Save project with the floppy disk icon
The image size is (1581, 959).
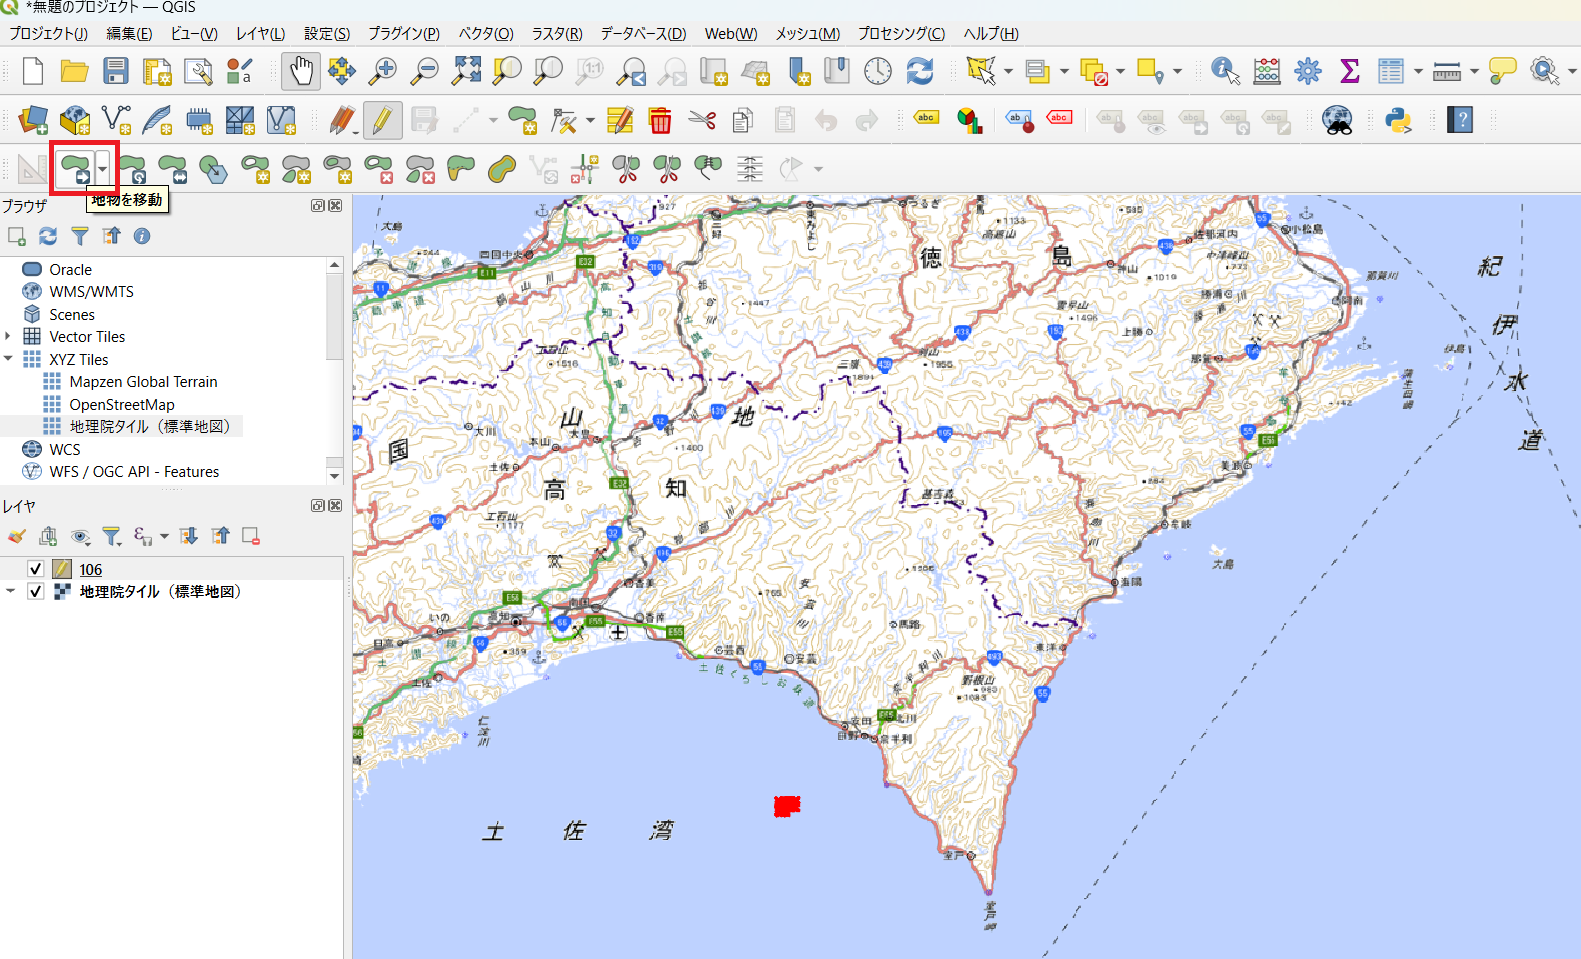coord(116,71)
